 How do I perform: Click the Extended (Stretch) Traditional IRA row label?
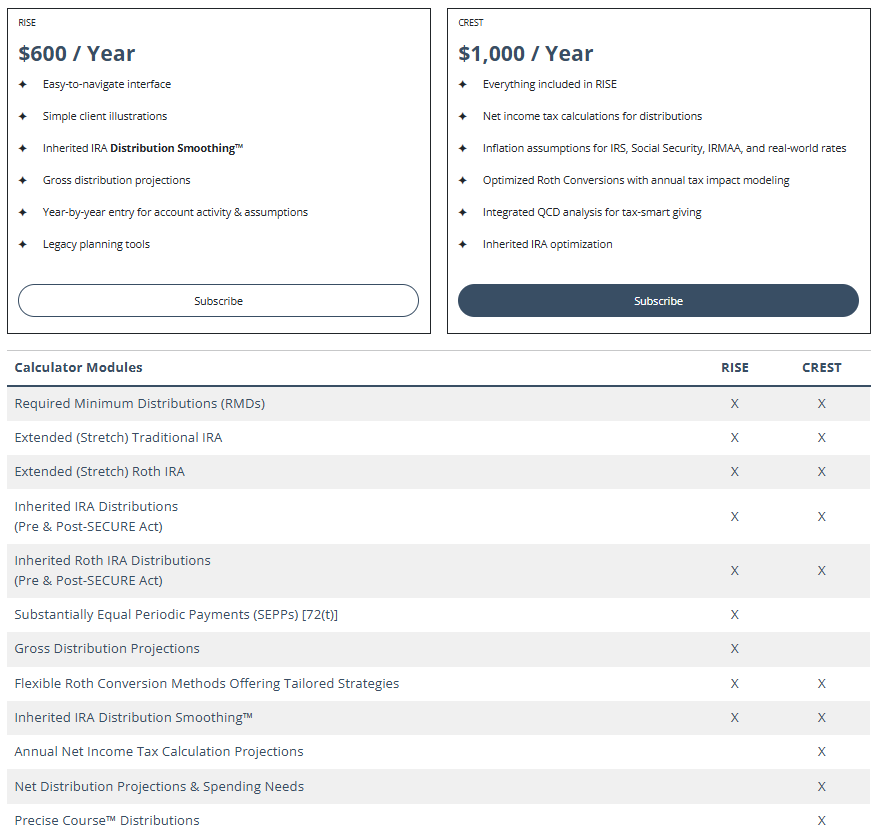point(118,438)
